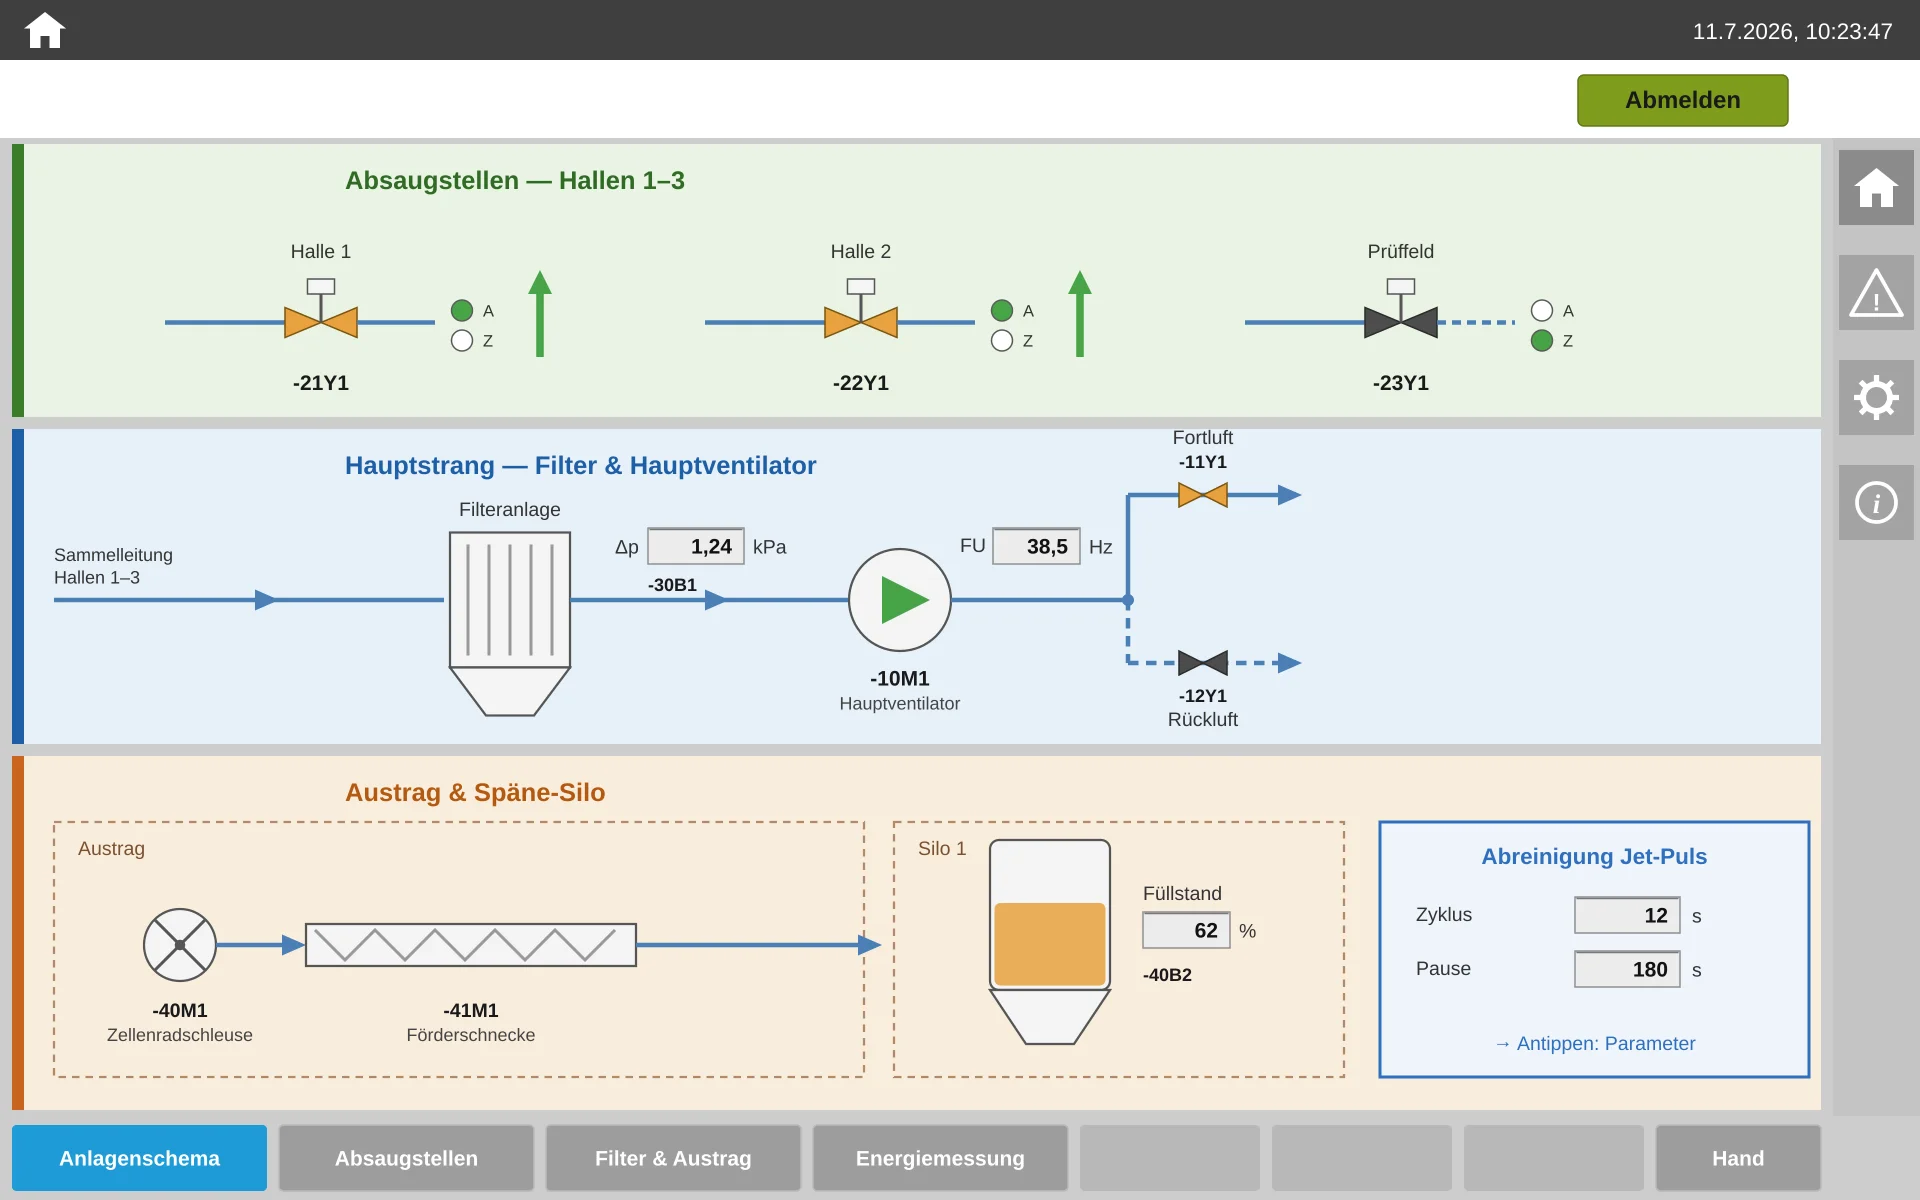Open the info icon in sidebar
This screenshot has width=1920, height=1200.
pos(1876,502)
